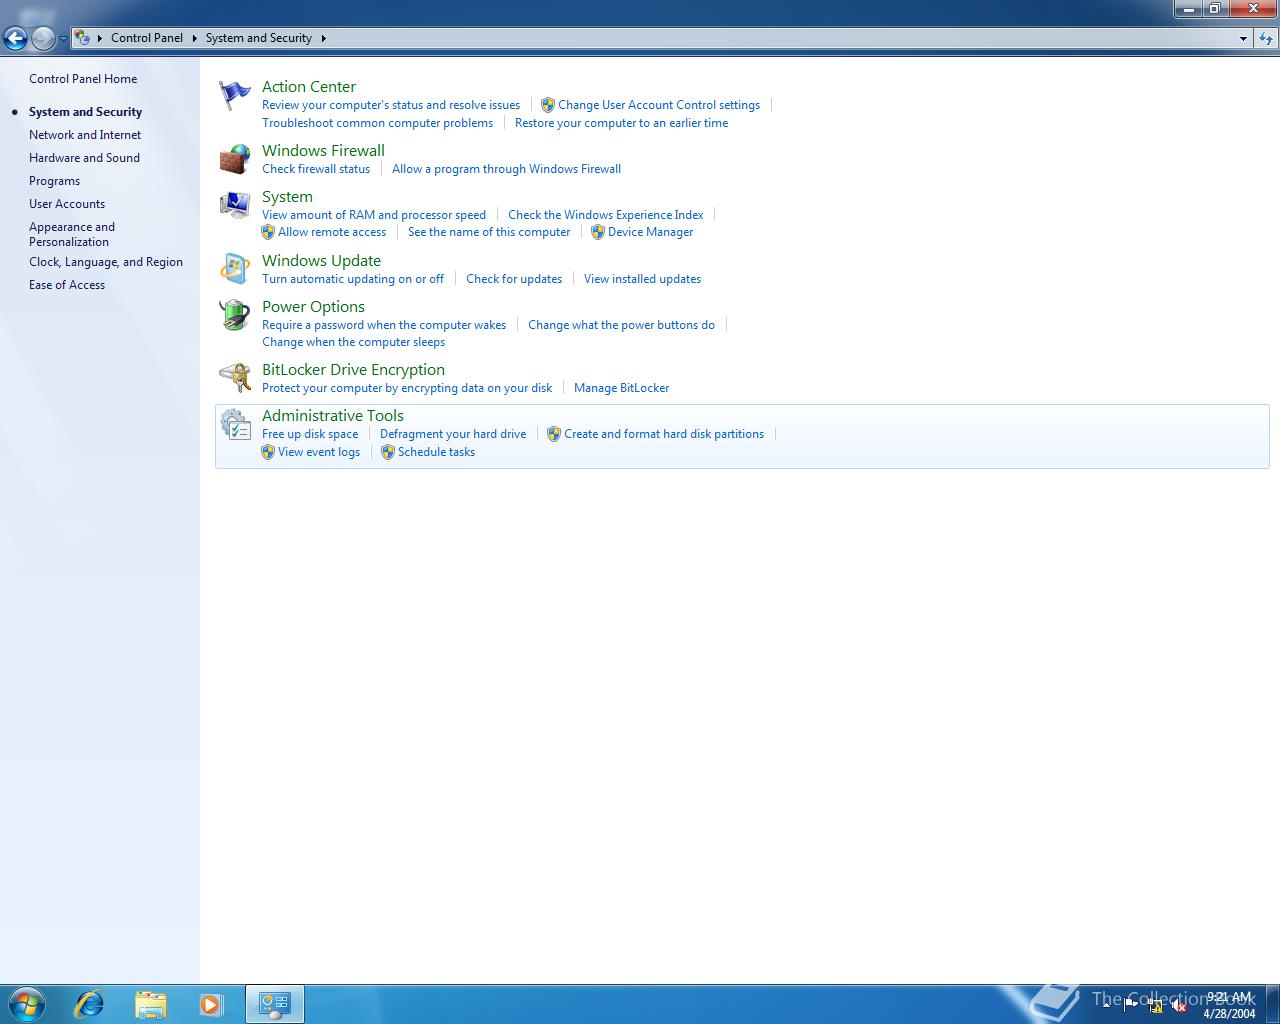Click the Action Center flag in tray
The height and width of the screenshot is (1024, 1280).
coord(1131,1005)
